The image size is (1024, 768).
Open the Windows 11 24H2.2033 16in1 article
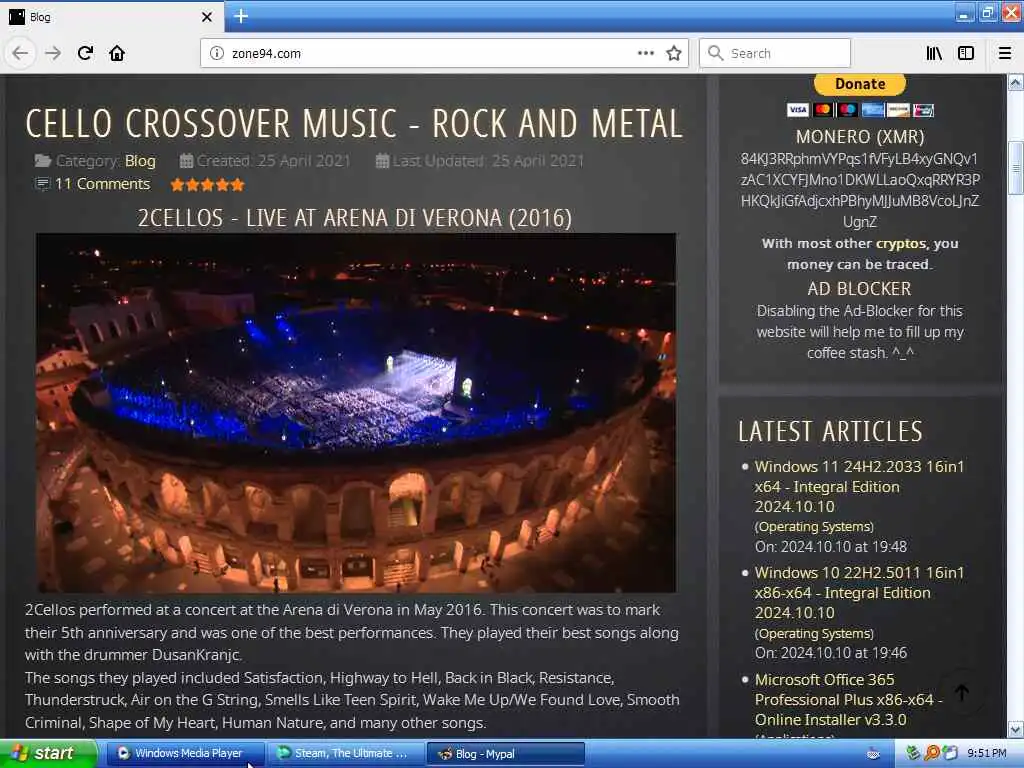[x=859, y=487]
